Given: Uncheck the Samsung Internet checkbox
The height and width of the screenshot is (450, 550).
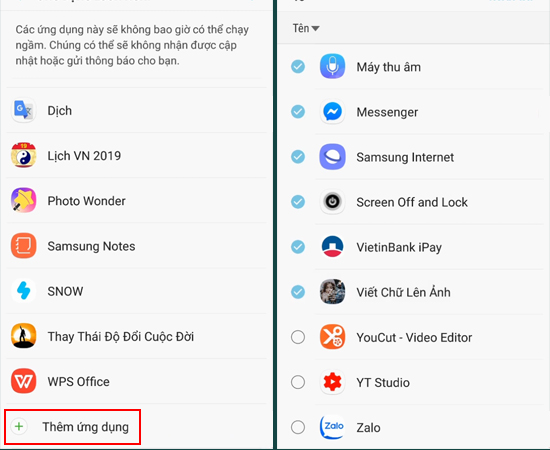Looking at the screenshot, I should point(298,157).
